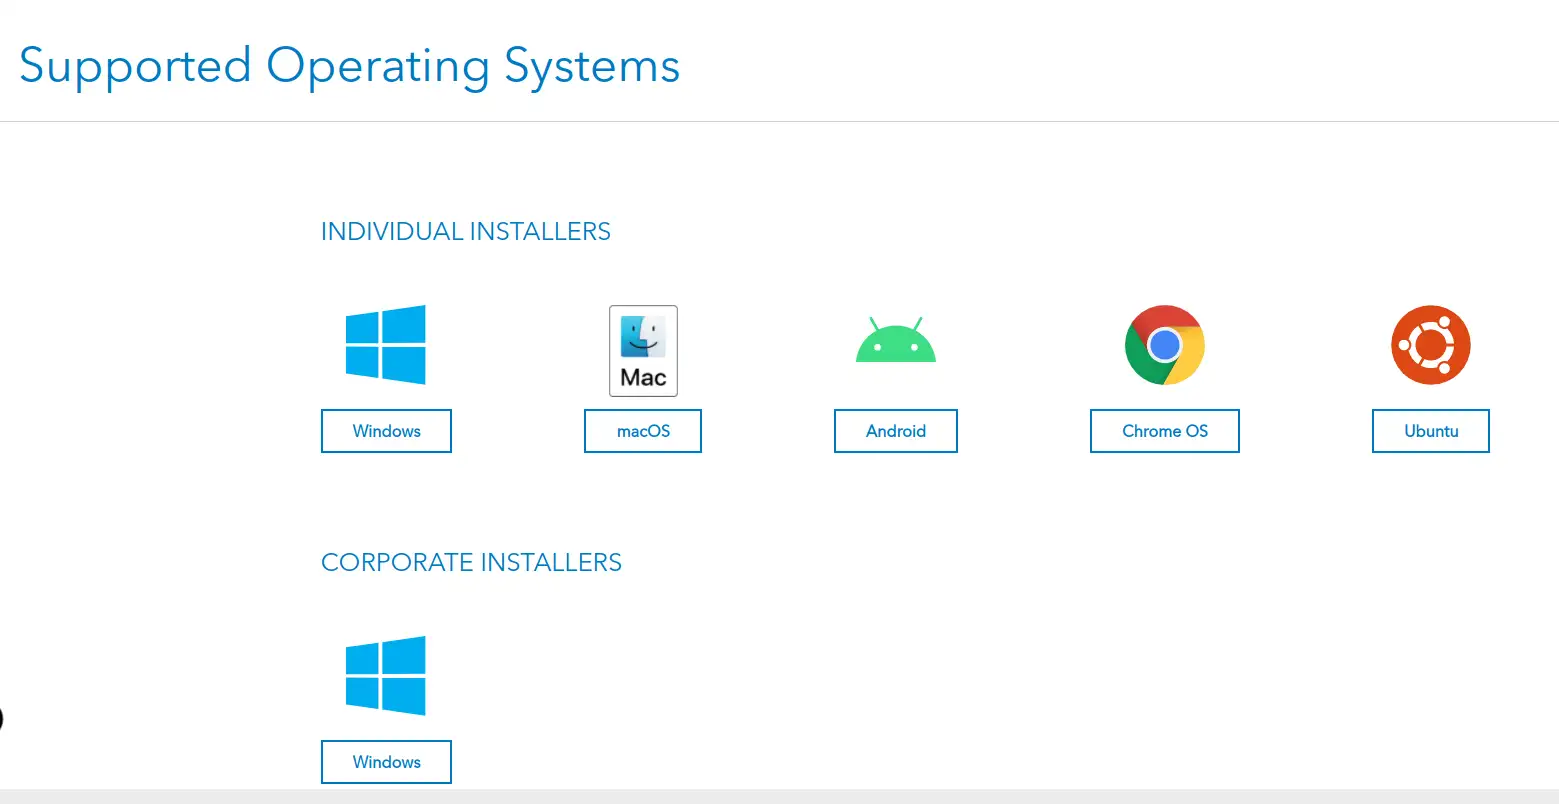This screenshot has height=804, width=1559.
Task: Click the Windows logo under Corporate Installers
Action: (386, 676)
